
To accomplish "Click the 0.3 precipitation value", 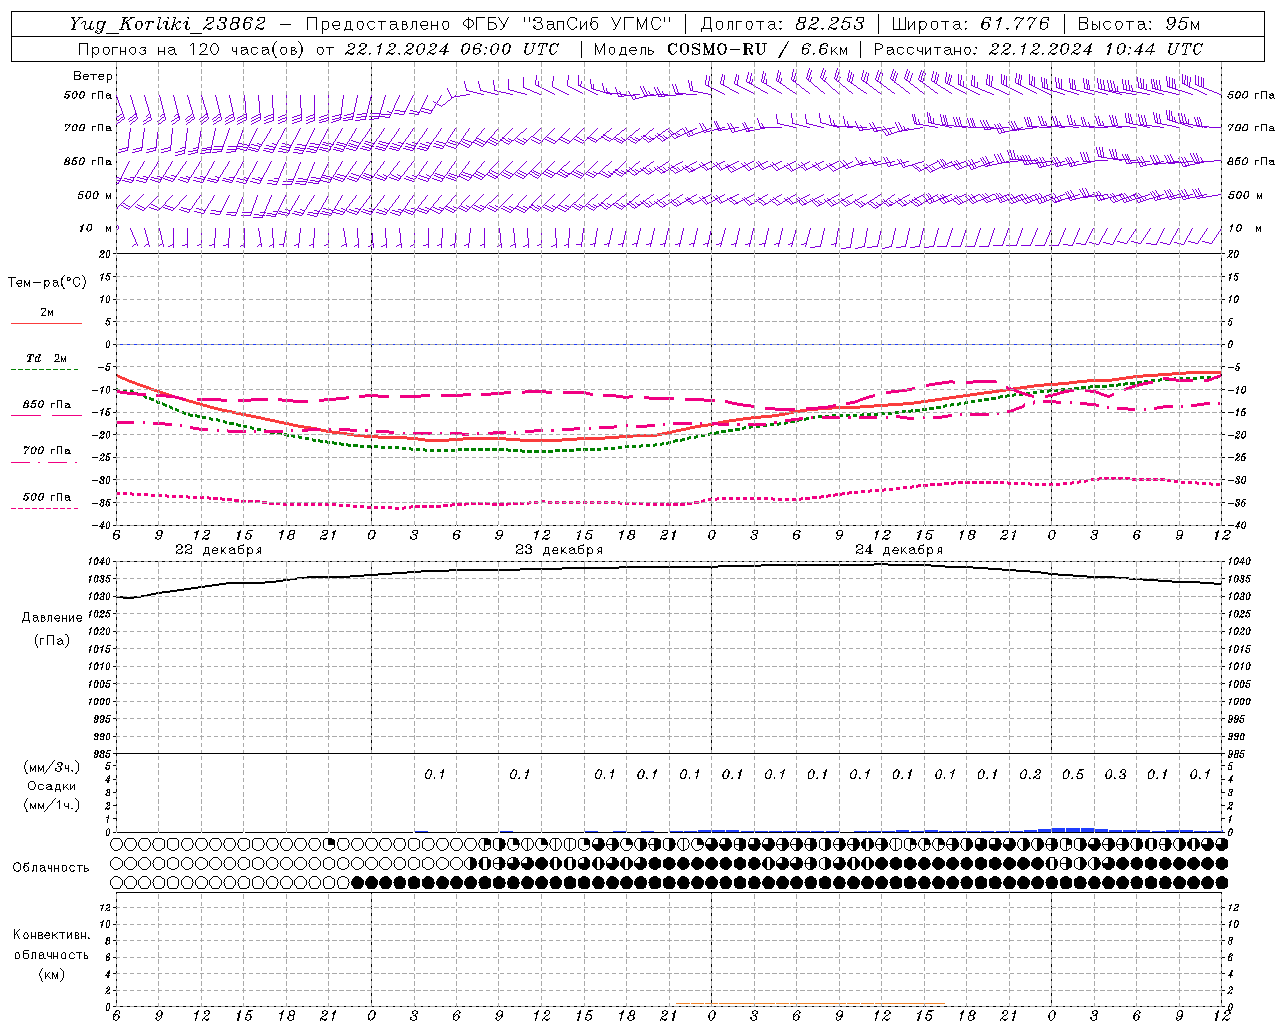I will [1115, 775].
